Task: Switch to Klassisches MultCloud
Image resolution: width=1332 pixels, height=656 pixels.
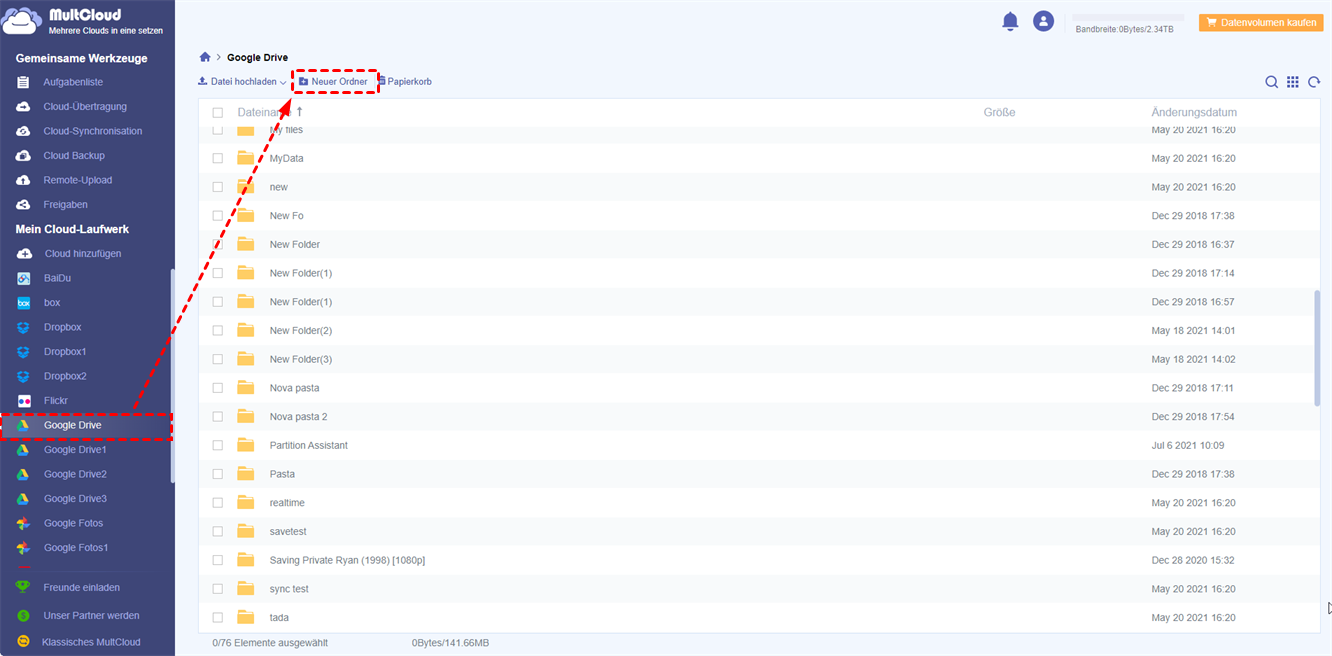Action: [x=91, y=642]
